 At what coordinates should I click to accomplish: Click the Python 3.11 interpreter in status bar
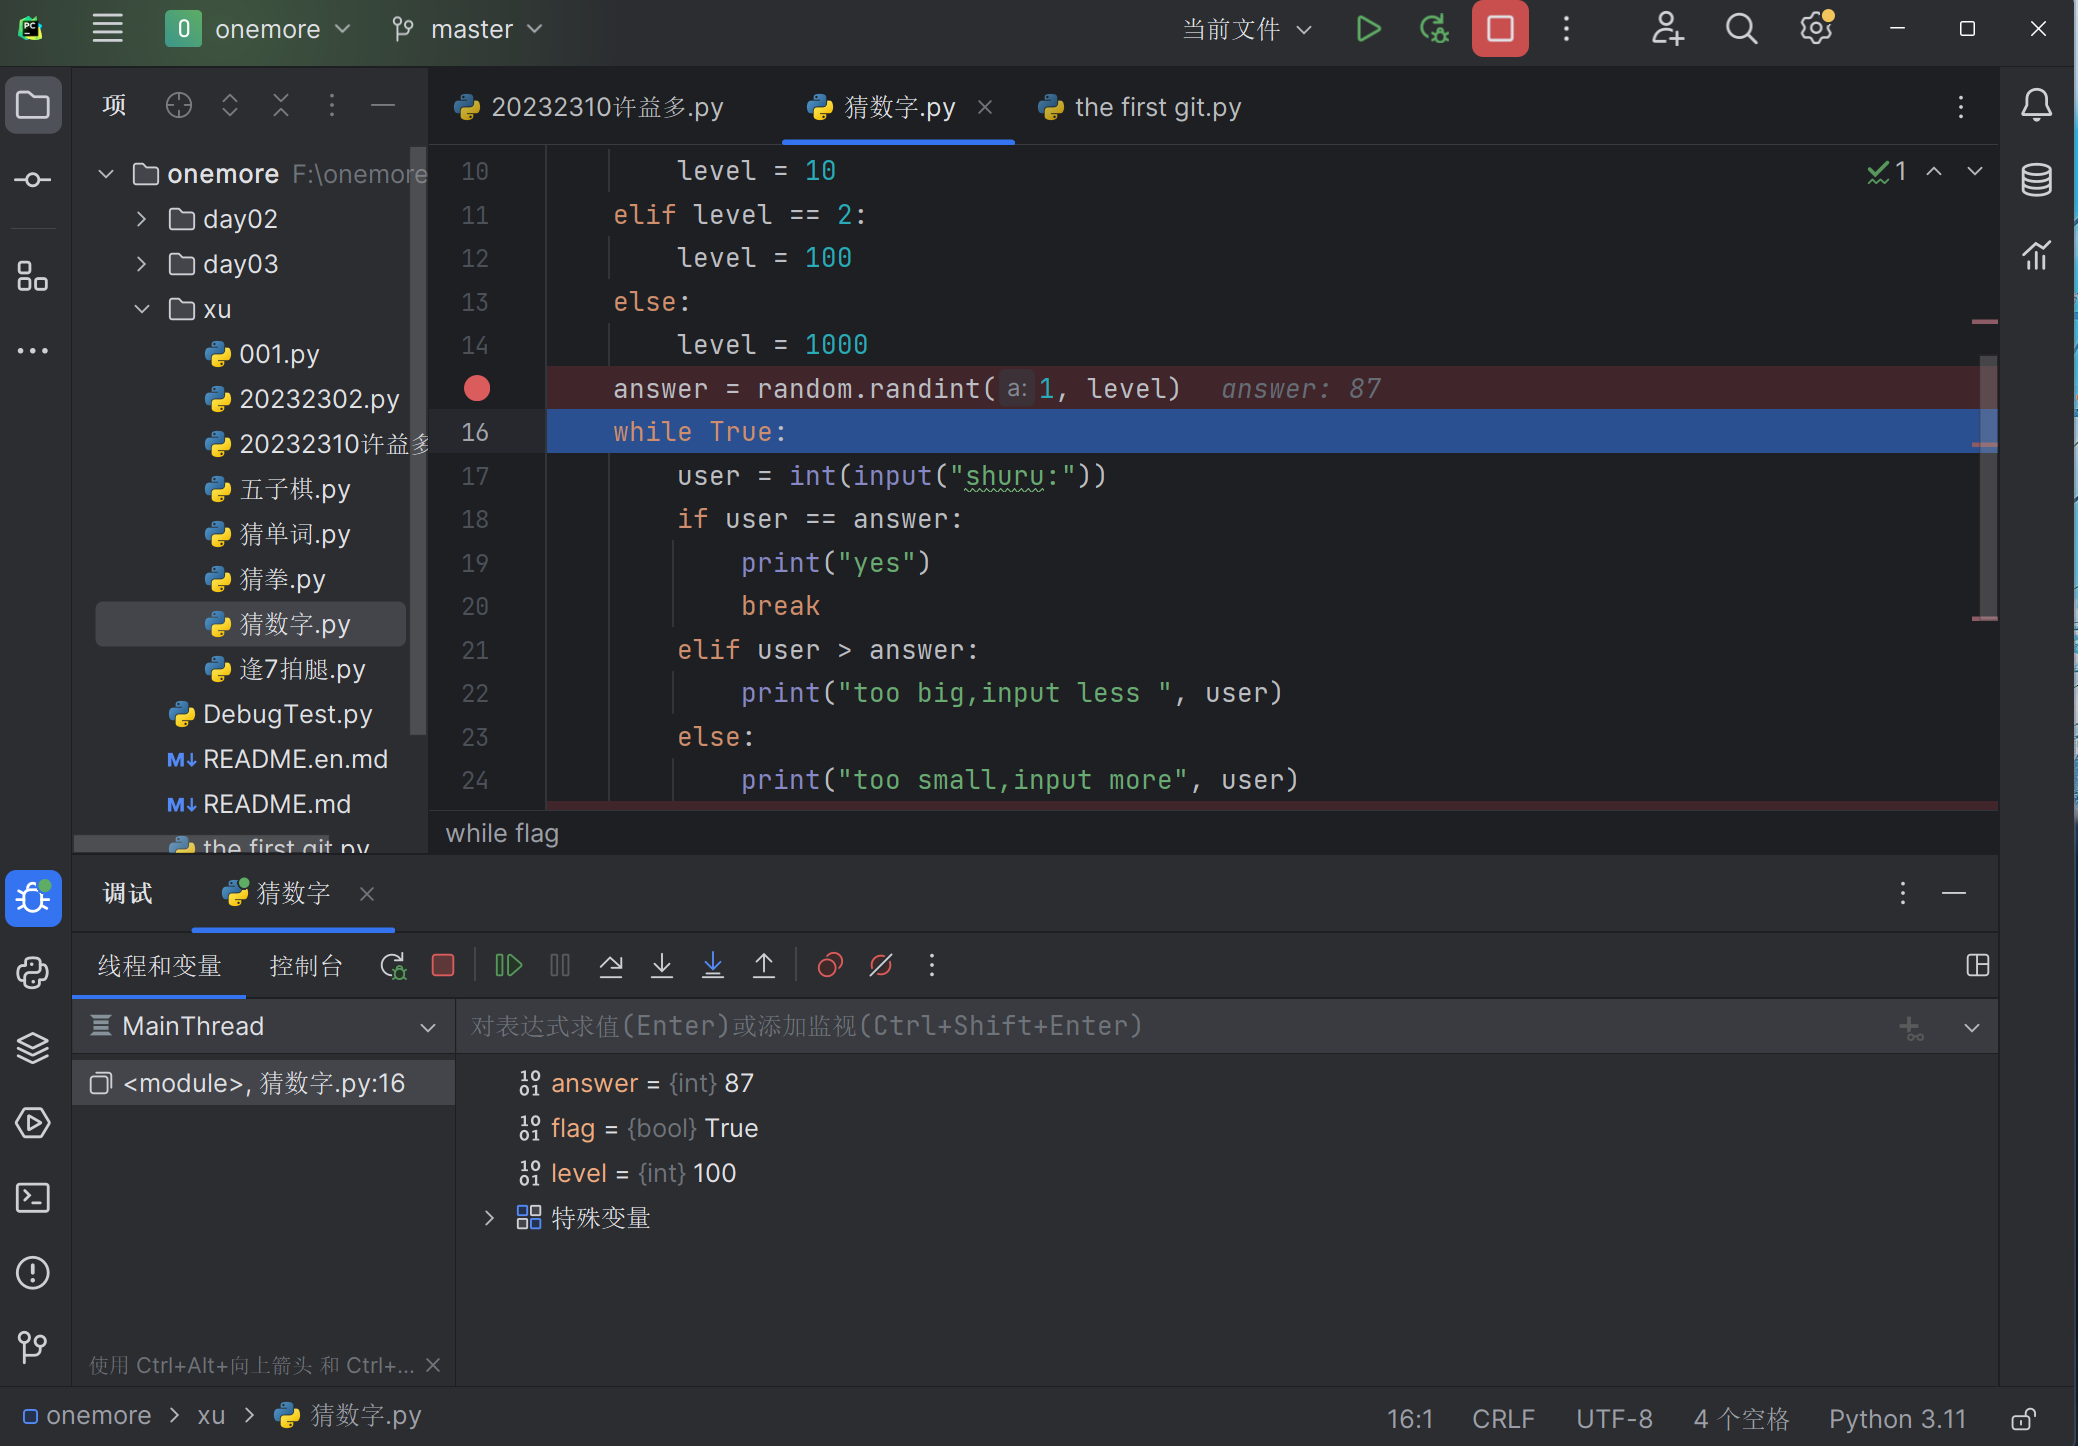pos(1897,1418)
